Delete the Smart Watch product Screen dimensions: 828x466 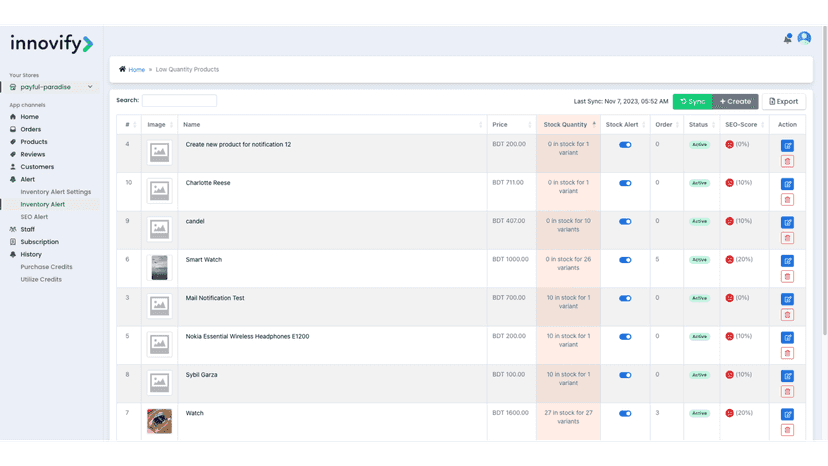coord(787,277)
